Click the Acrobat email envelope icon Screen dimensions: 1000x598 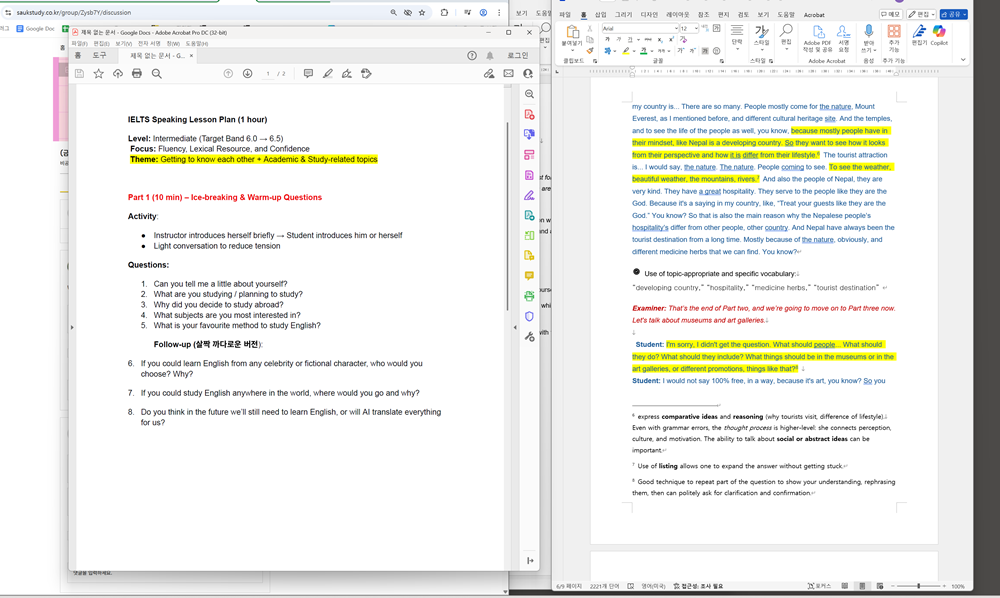[x=508, y=73]
